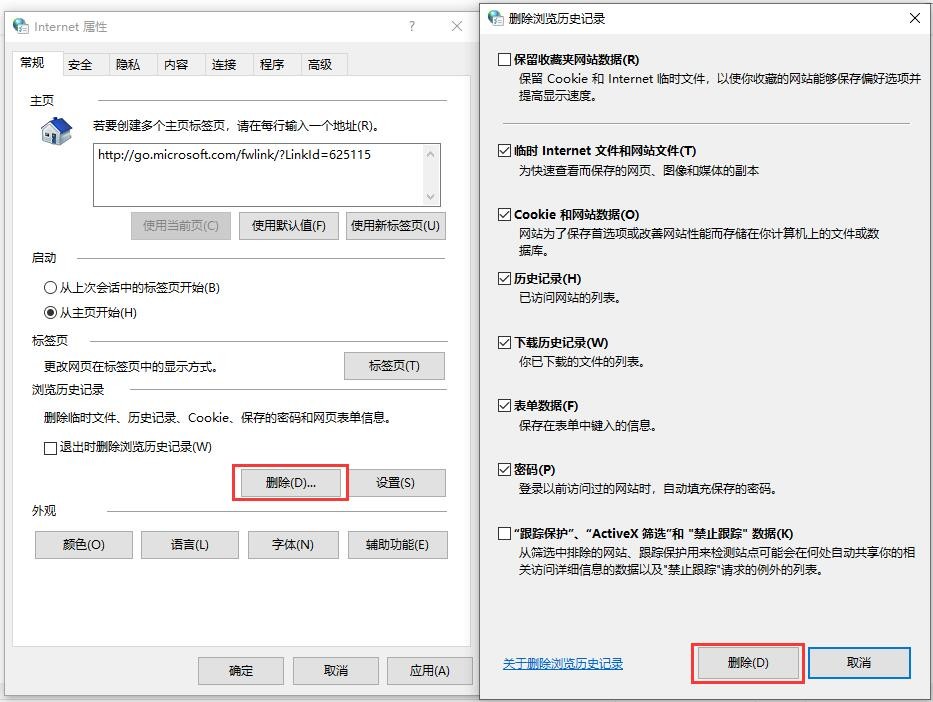933x702 pixels.
Task: Open the 颜色(O) settings
Action: pyautogui.click(x=82, y=545)
